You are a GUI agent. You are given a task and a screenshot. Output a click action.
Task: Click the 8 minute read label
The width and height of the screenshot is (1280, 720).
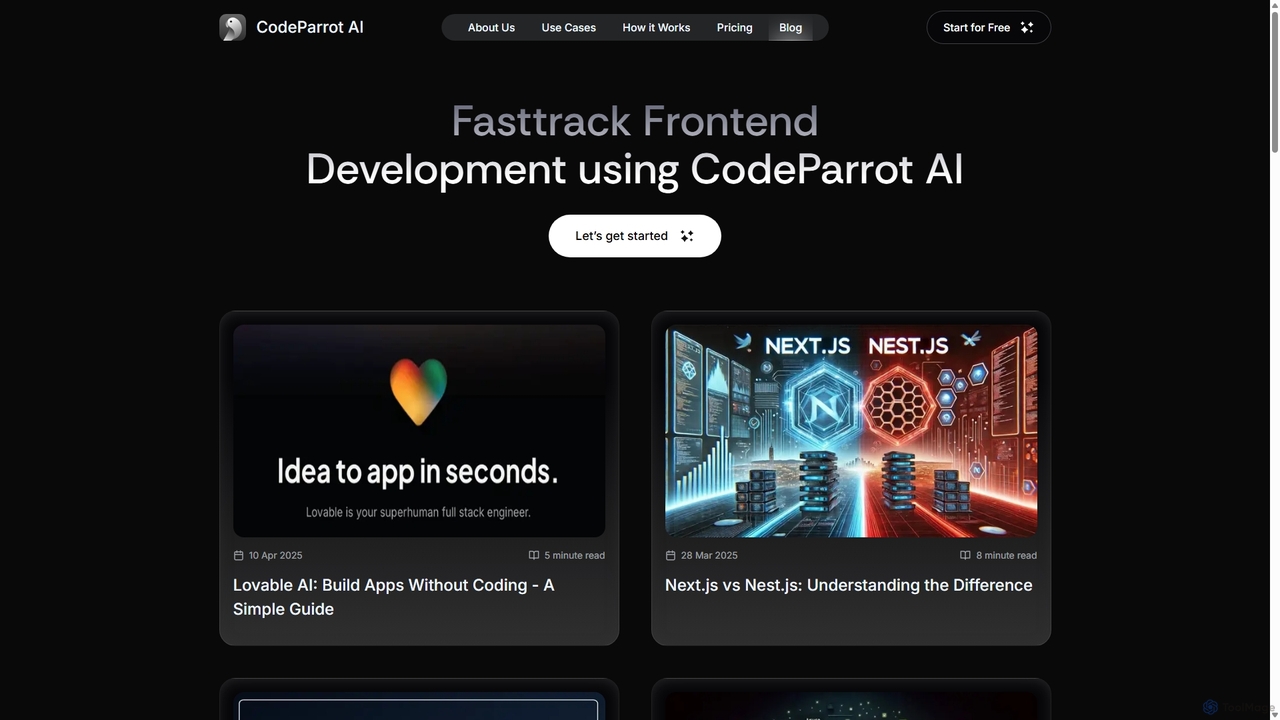[1006, 555]
